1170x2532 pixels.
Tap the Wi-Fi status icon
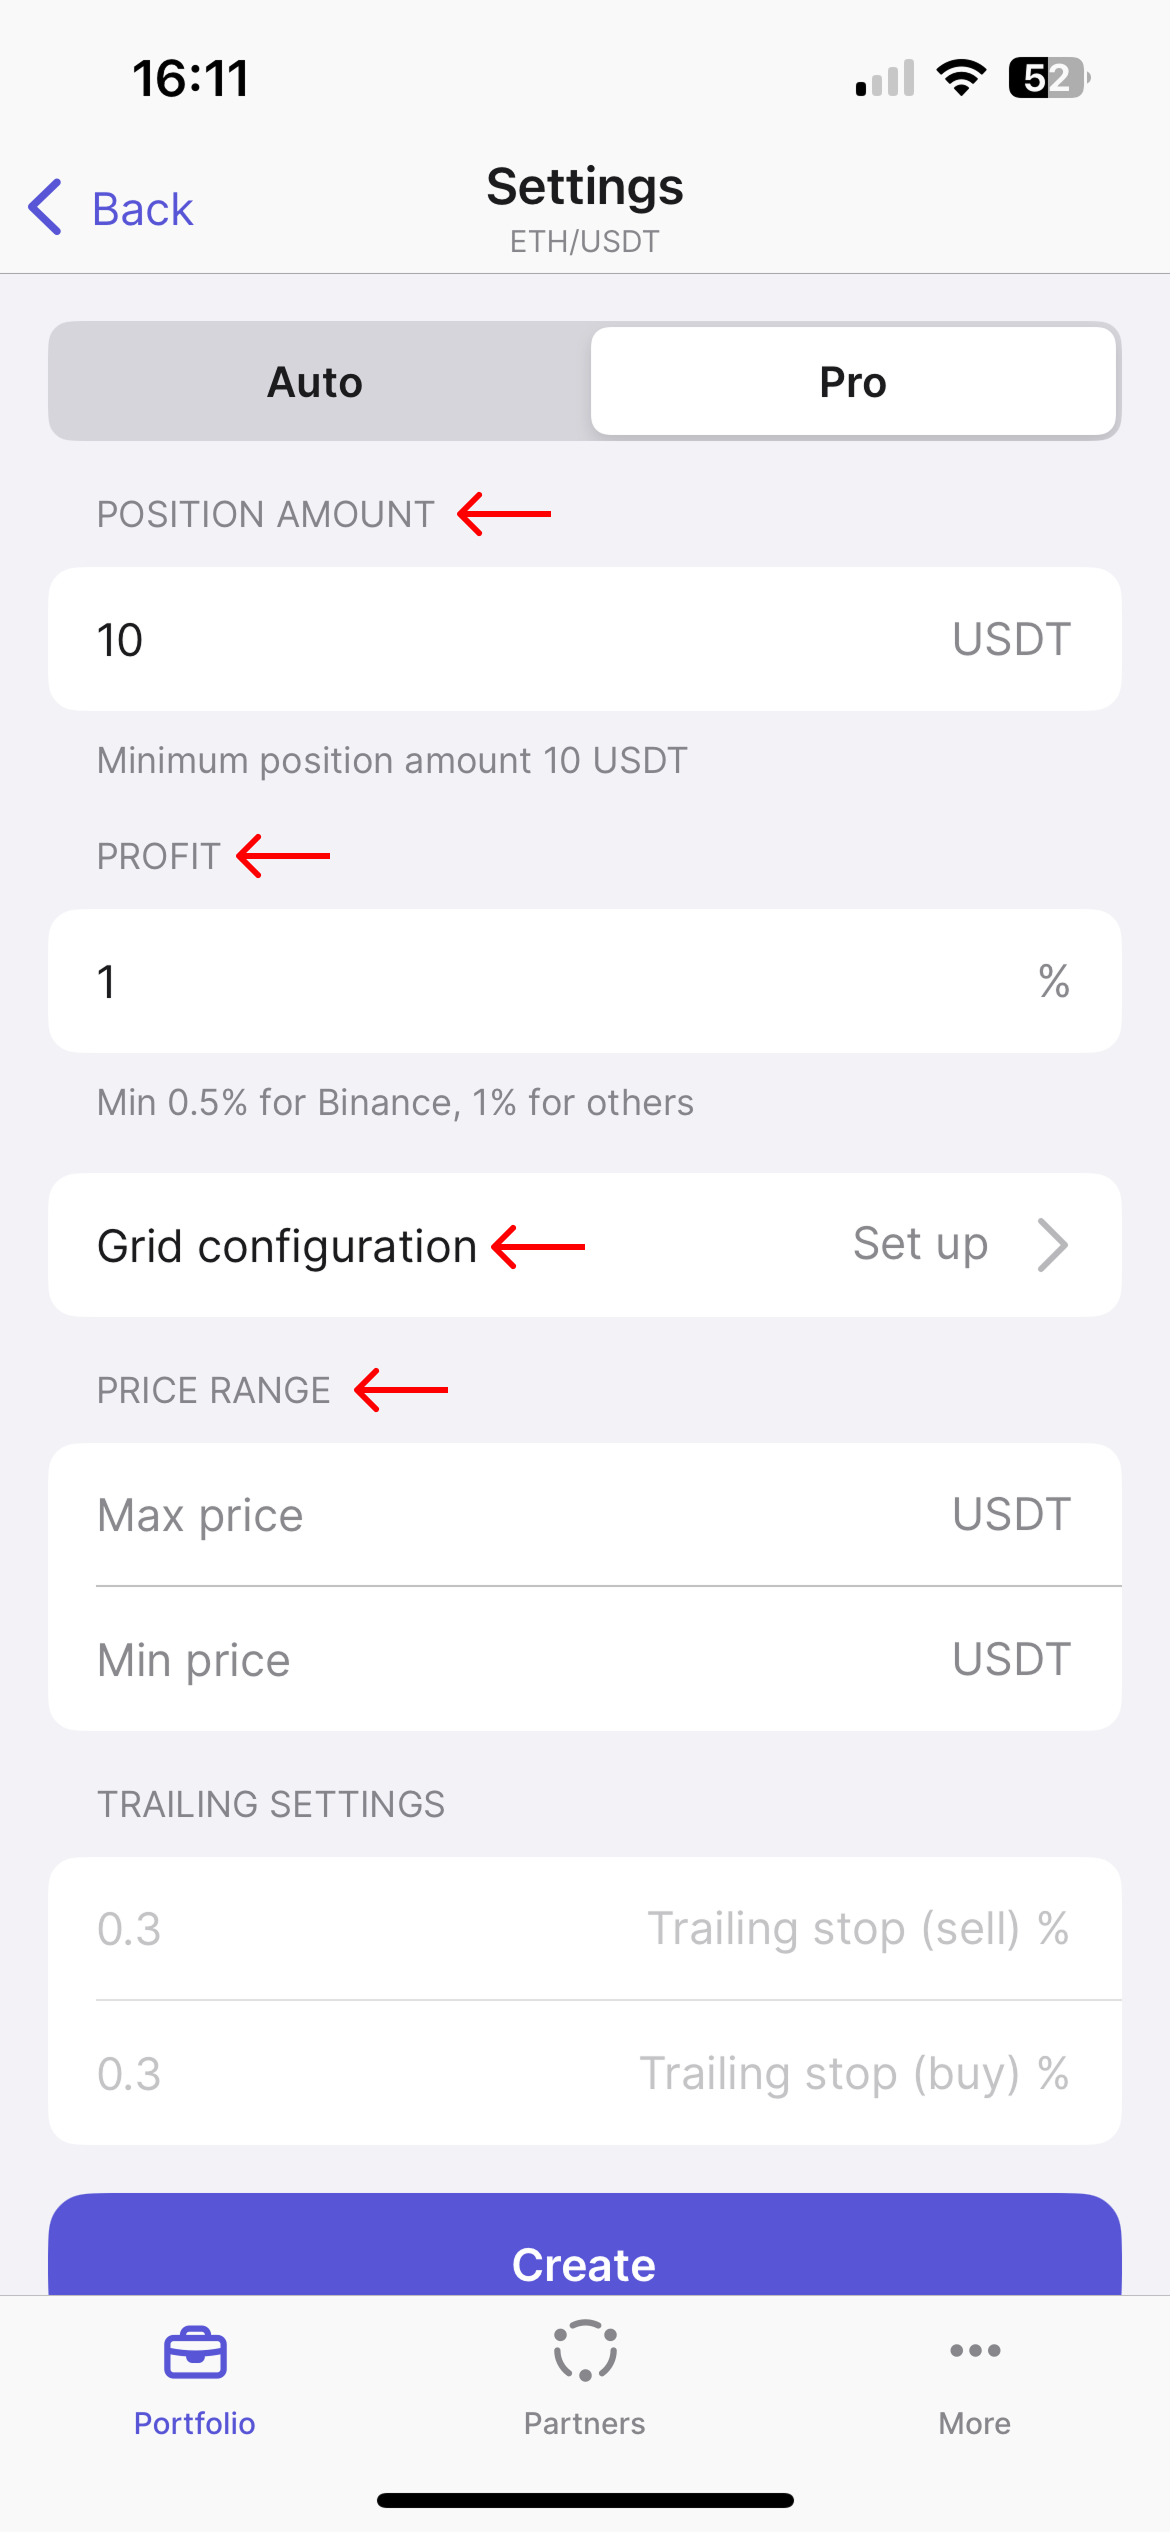[x=961, y=78]
